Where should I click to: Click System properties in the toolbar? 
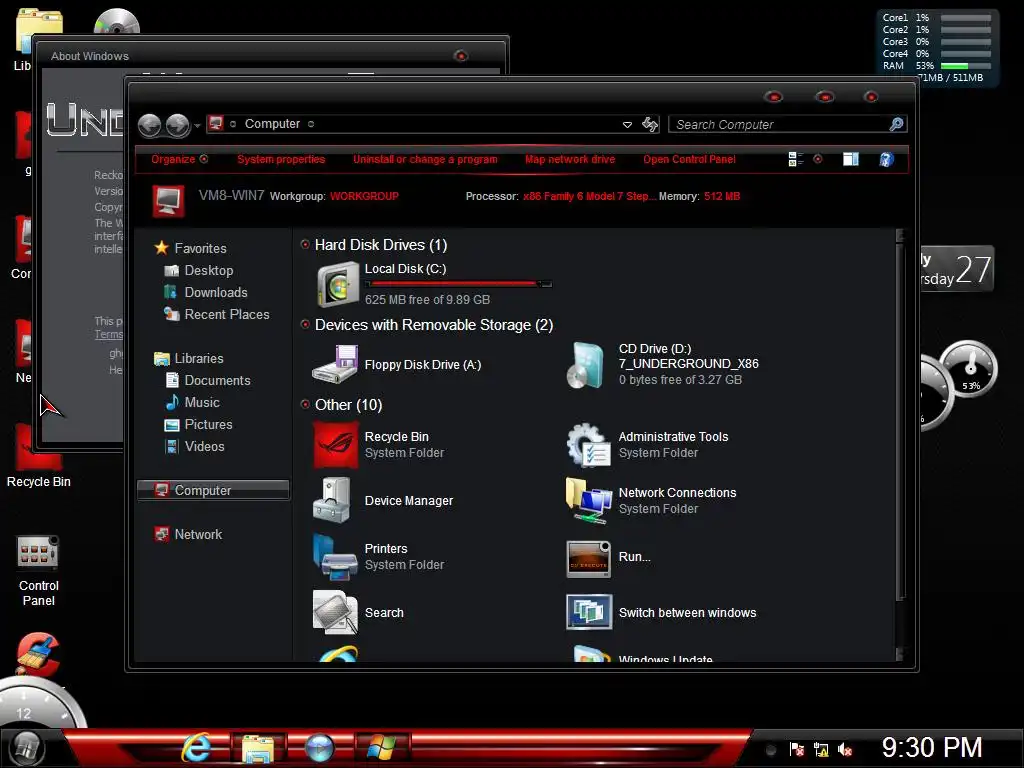click(281, 159)
